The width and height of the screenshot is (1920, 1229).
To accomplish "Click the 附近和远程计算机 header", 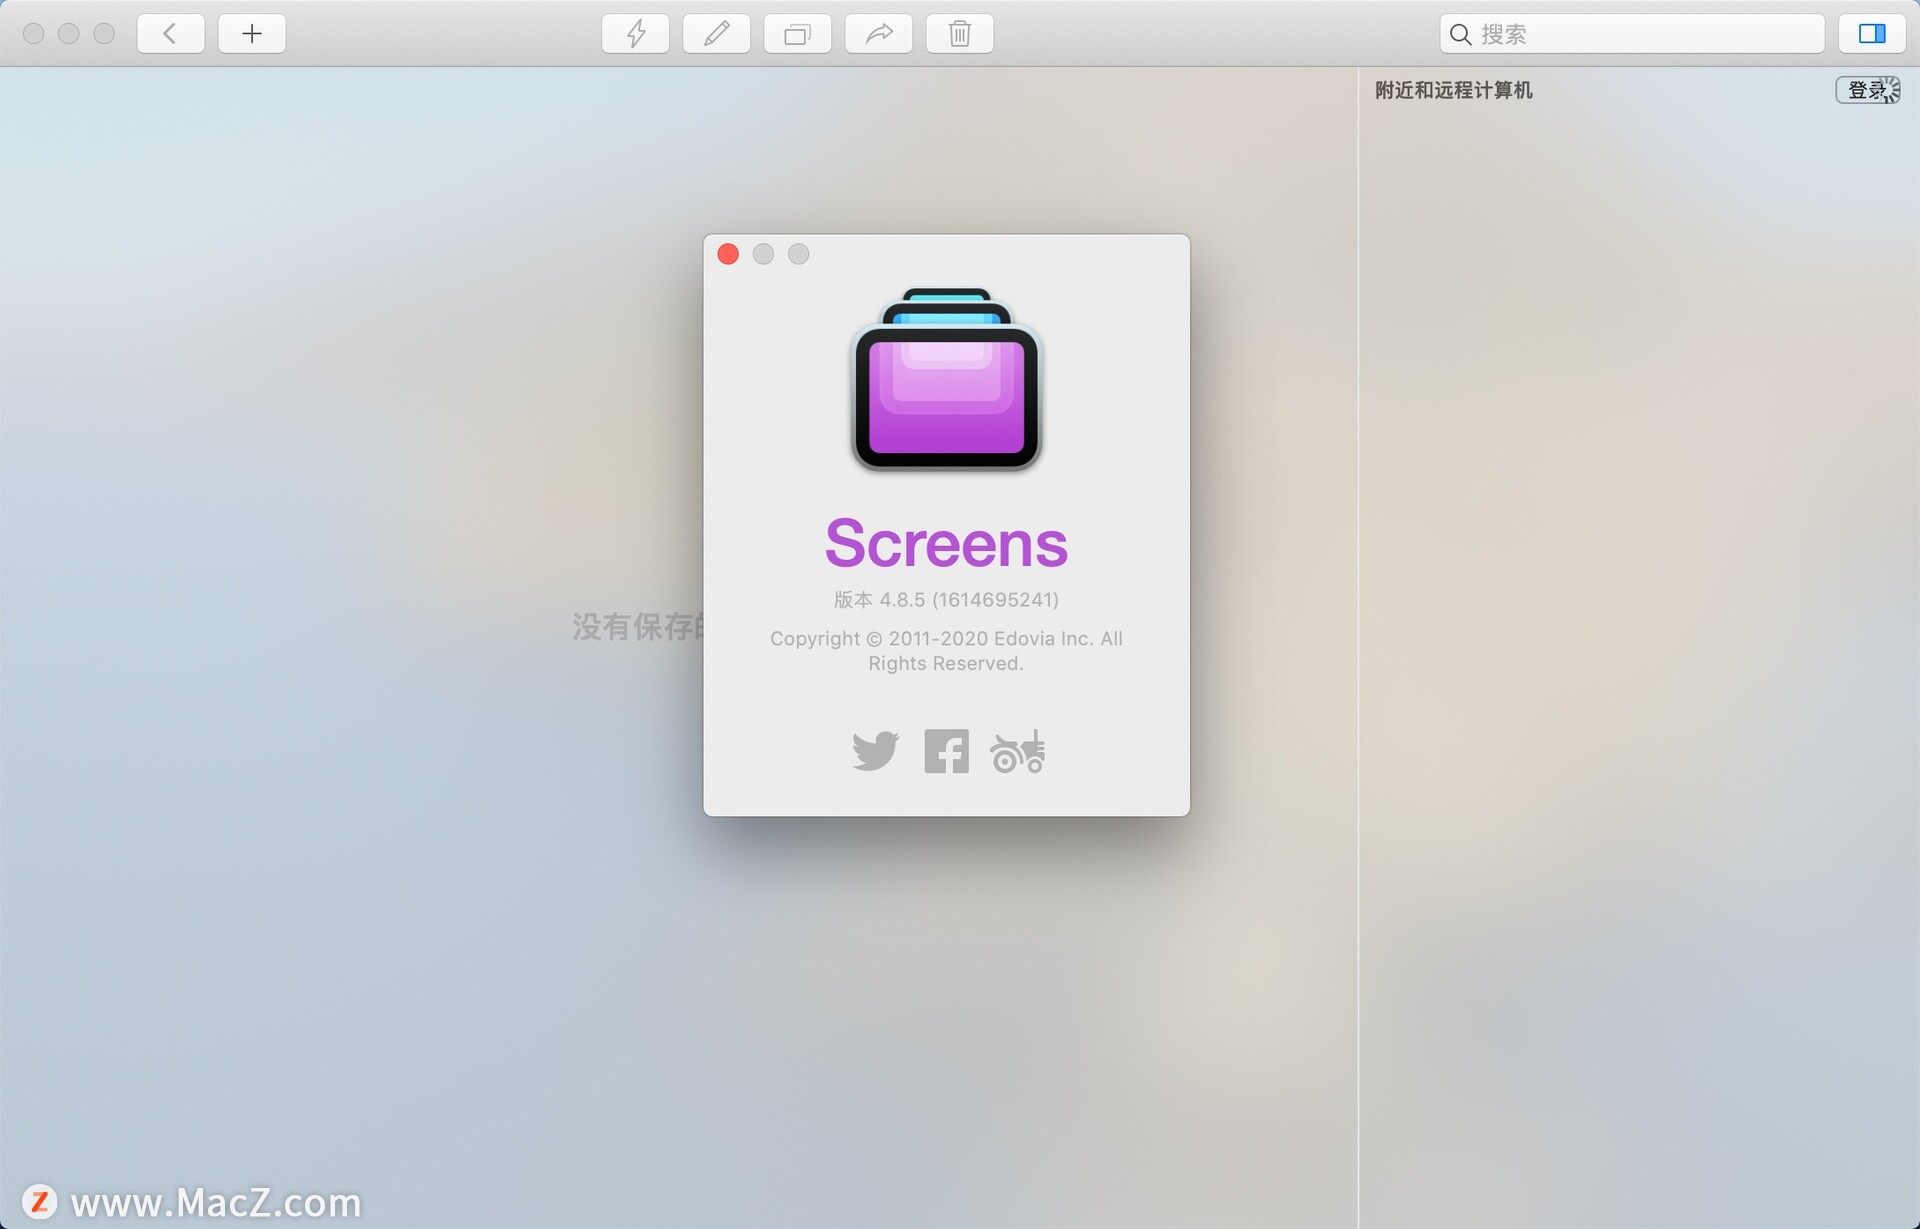I will point(1453,90).
